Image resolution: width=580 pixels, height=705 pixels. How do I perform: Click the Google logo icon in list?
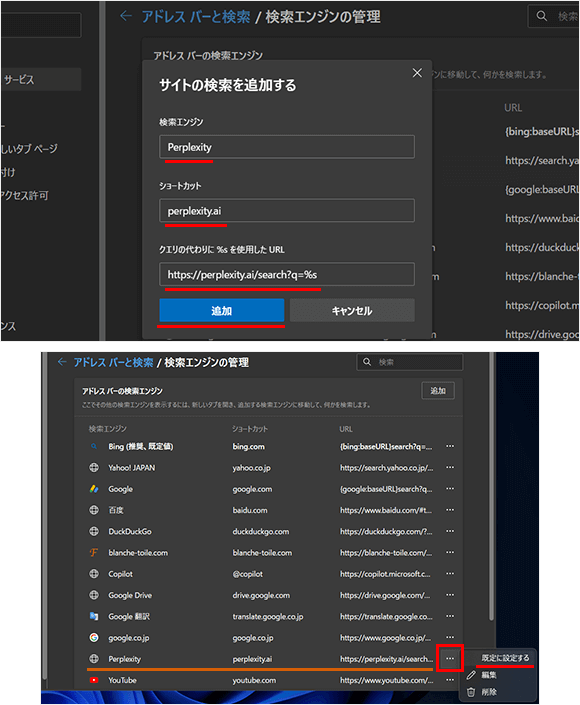(94, 489)
